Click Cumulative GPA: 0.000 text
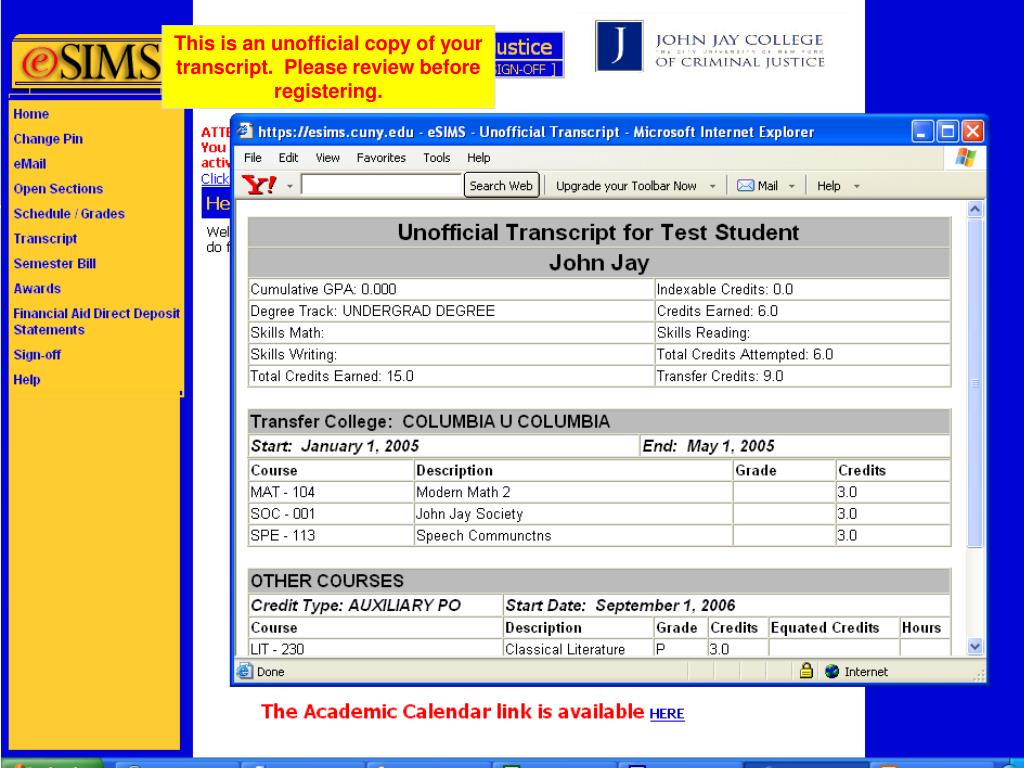The height and width of the screenshot is (768, 1024). (x=323, y=289)
